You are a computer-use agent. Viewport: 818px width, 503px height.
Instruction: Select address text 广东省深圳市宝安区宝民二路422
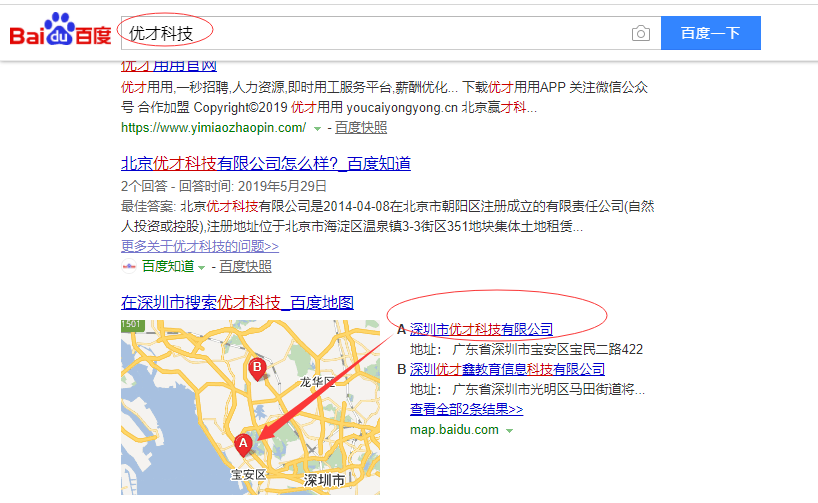coord(547,349)
